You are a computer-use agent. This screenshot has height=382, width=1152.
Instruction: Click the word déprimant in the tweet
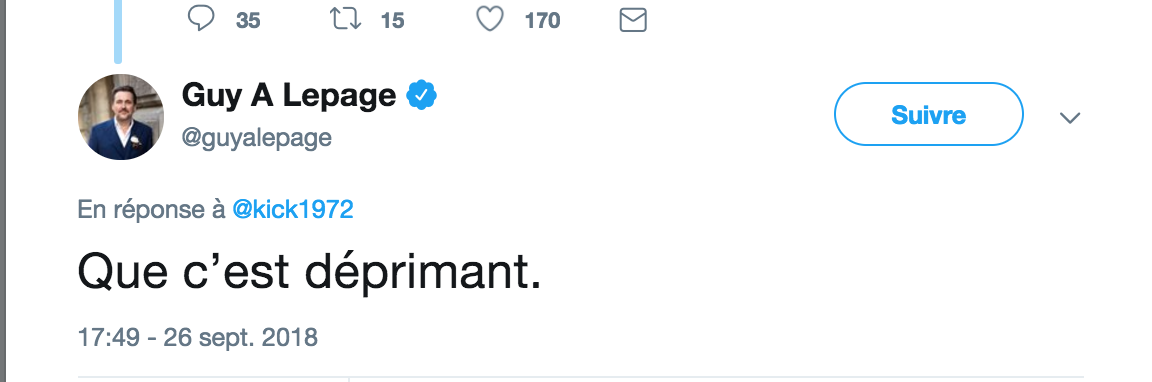(x=422, y=273)
